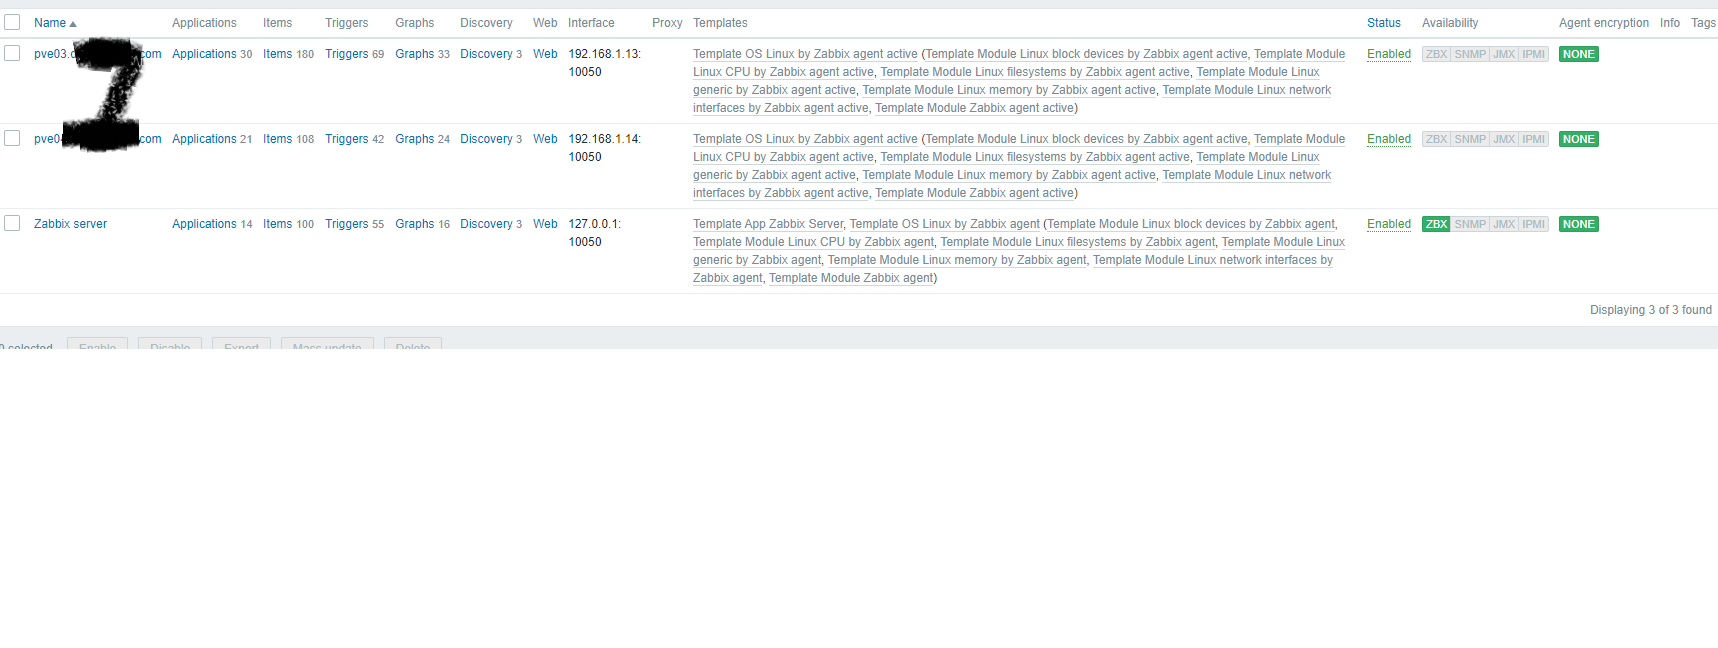Click the green ZBX availability badge of Zabbix server
Viewport: 1718px width, 648px height.
[1436, 224]
